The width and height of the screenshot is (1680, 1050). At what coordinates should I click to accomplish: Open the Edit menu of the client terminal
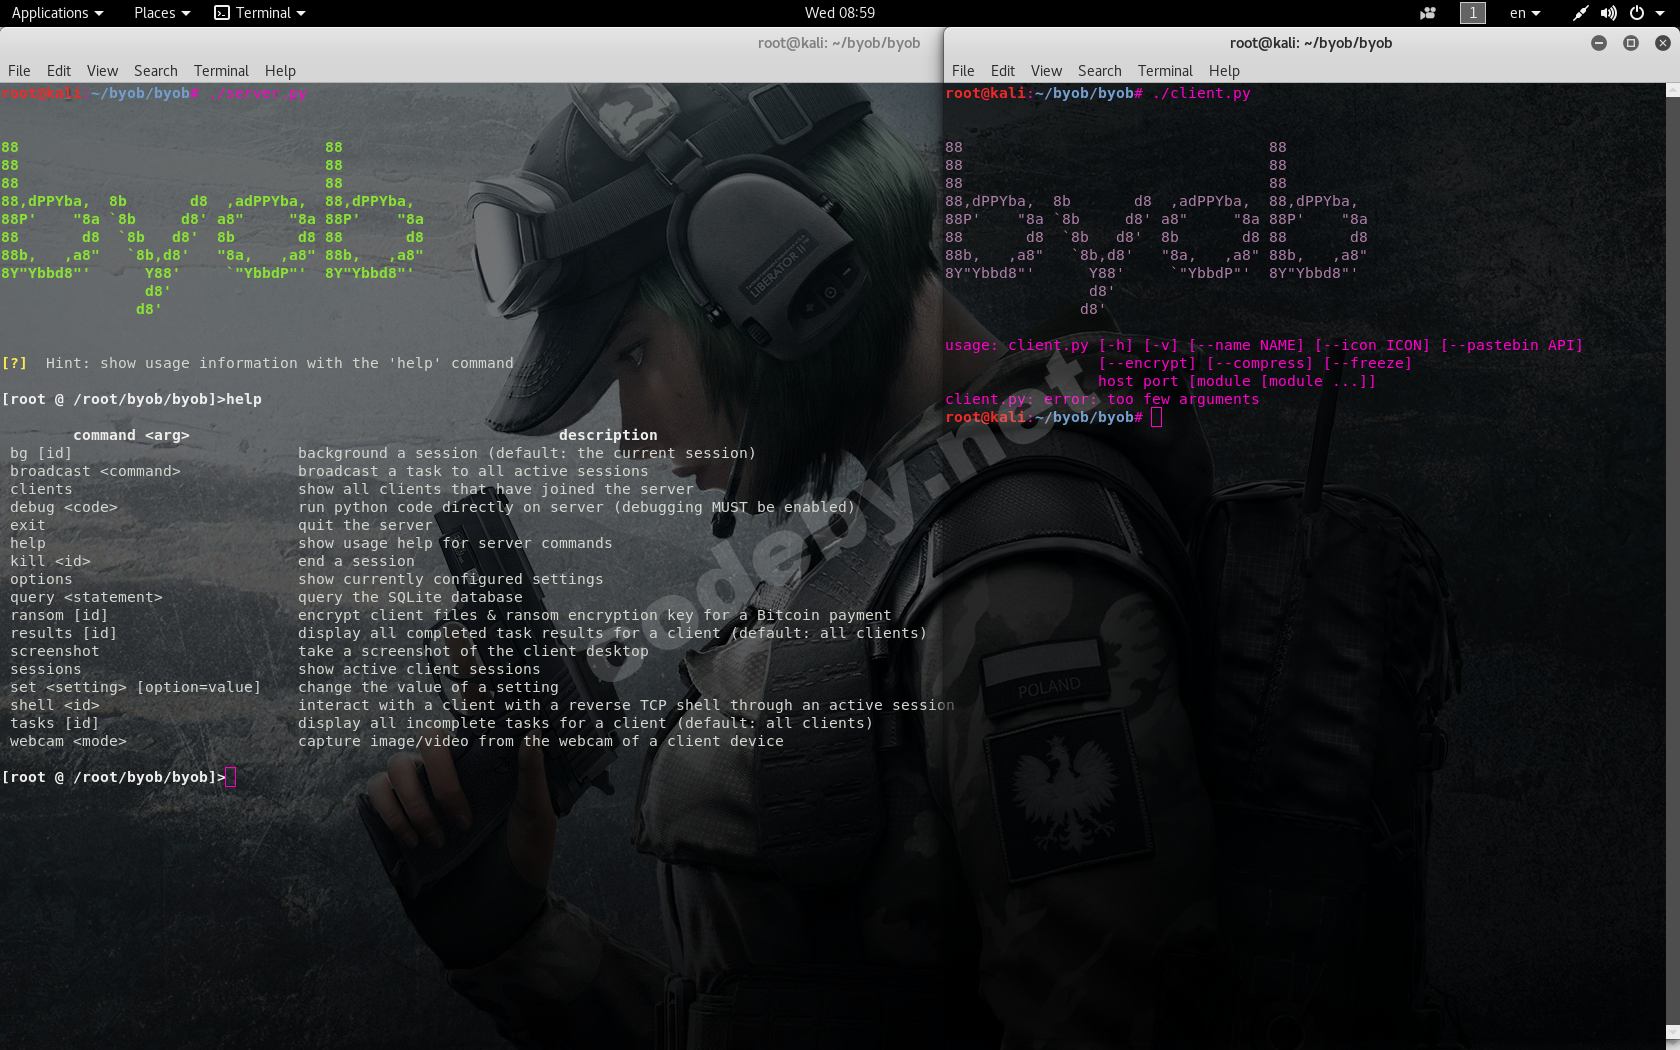coord(1002,70)
